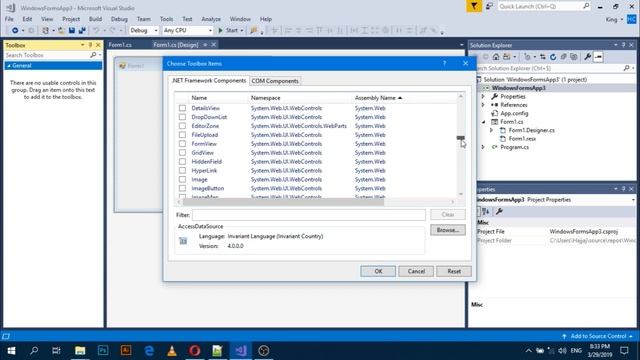Click the feedback icon next to Quick Launch
640x360 pixels.
click(x=489, y=6)
